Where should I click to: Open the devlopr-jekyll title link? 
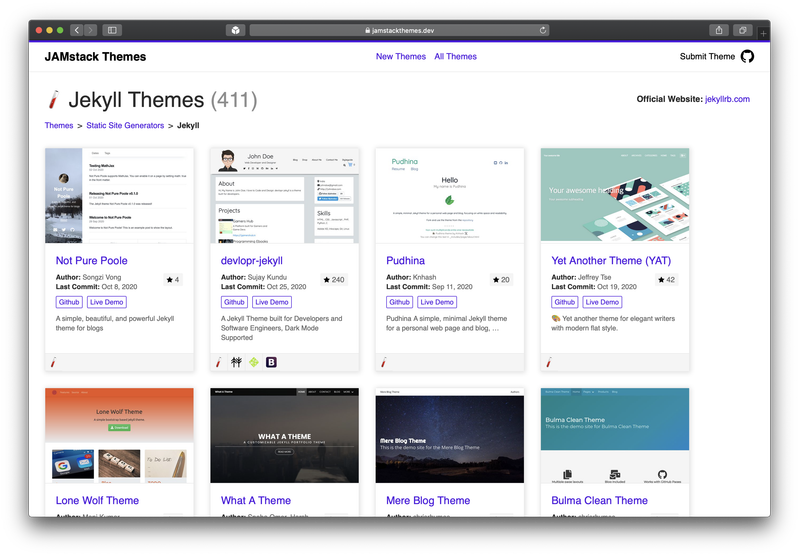pyautogui.click(x=252, y=261)
